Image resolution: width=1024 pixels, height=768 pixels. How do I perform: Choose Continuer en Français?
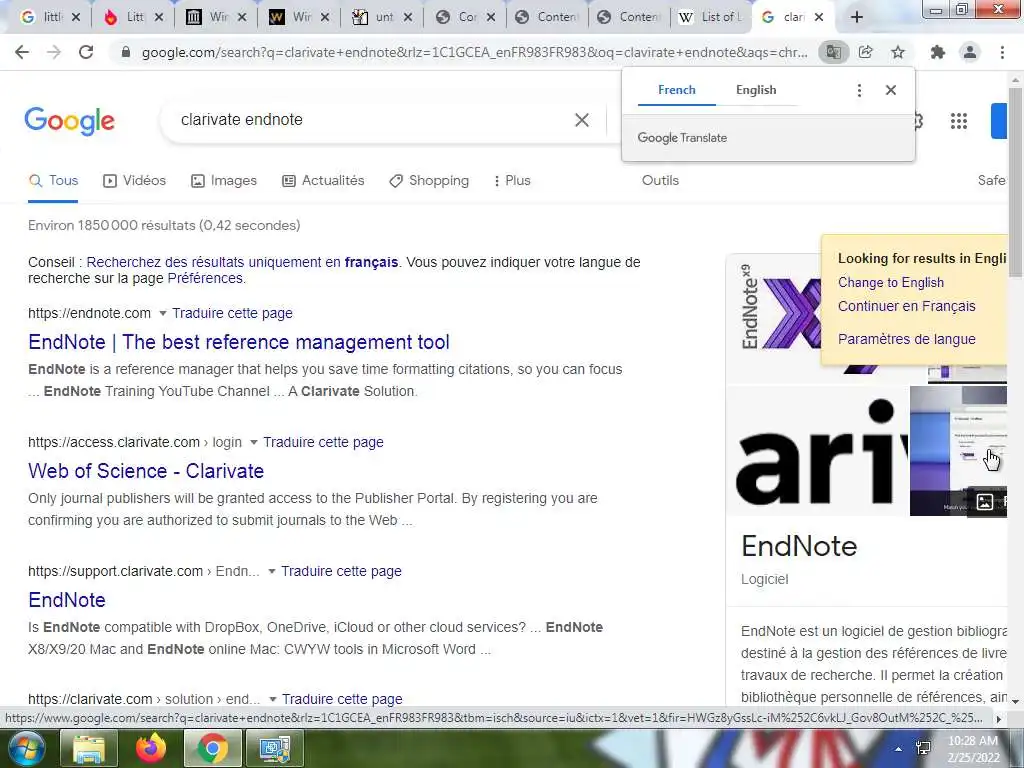906,306
